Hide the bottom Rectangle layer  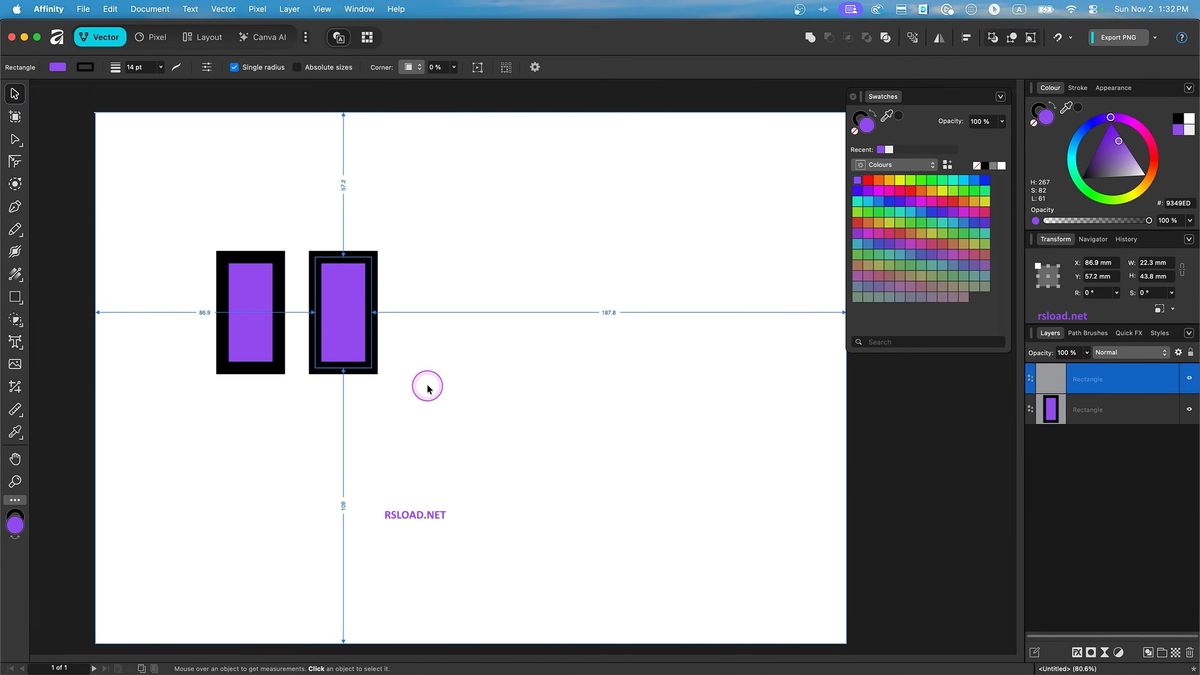(x=1190, y=409)
